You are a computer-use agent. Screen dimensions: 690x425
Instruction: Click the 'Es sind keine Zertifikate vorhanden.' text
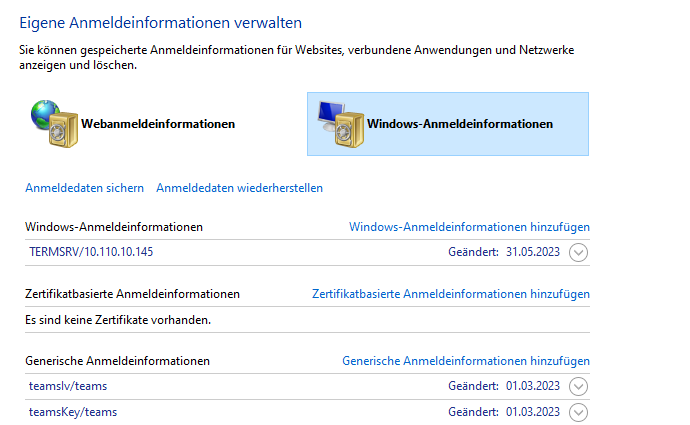coord(118,320)
